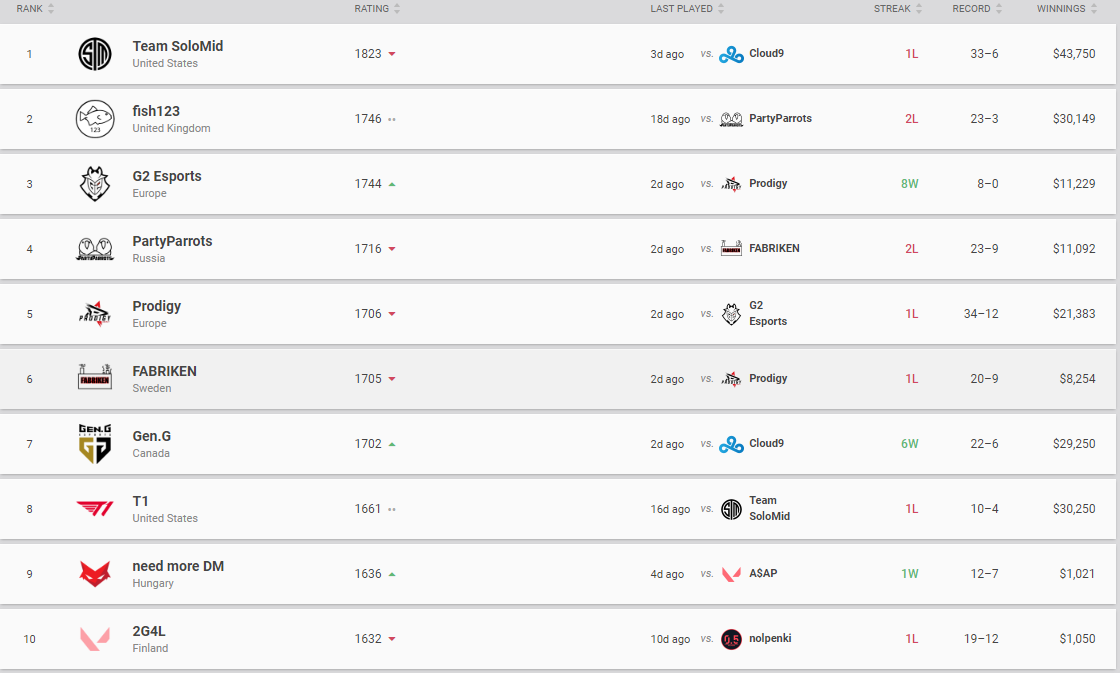Open Prodigy team name link in rank 5
1120x673 pixels.
[156, 306]
